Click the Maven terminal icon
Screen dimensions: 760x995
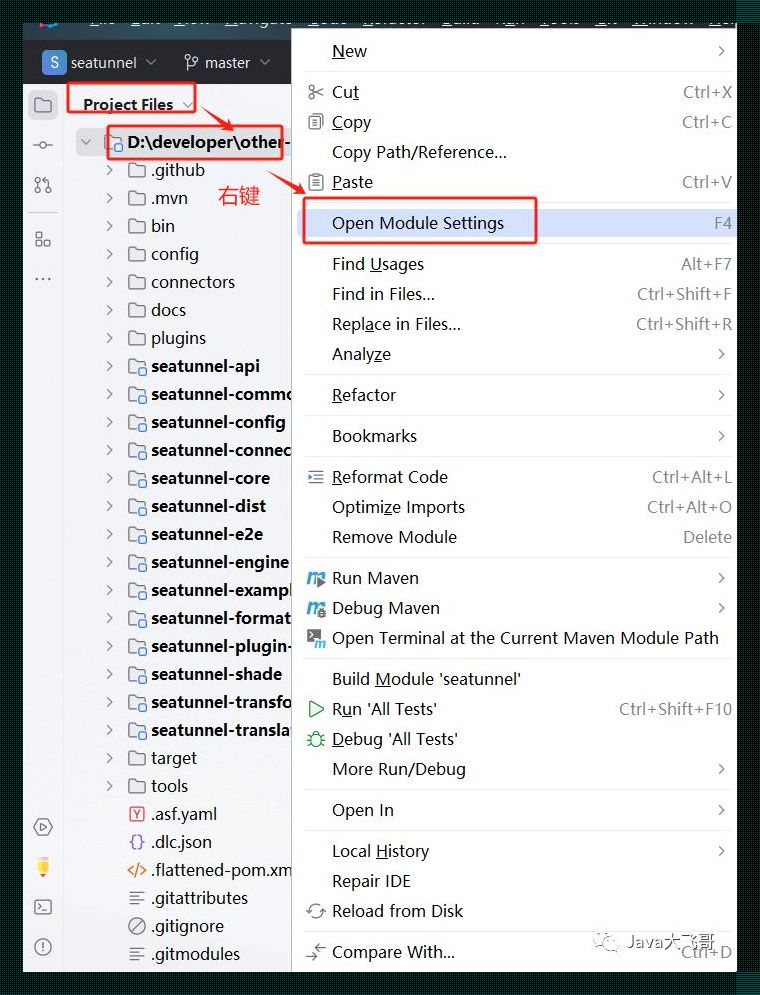[x=316, y=638]
